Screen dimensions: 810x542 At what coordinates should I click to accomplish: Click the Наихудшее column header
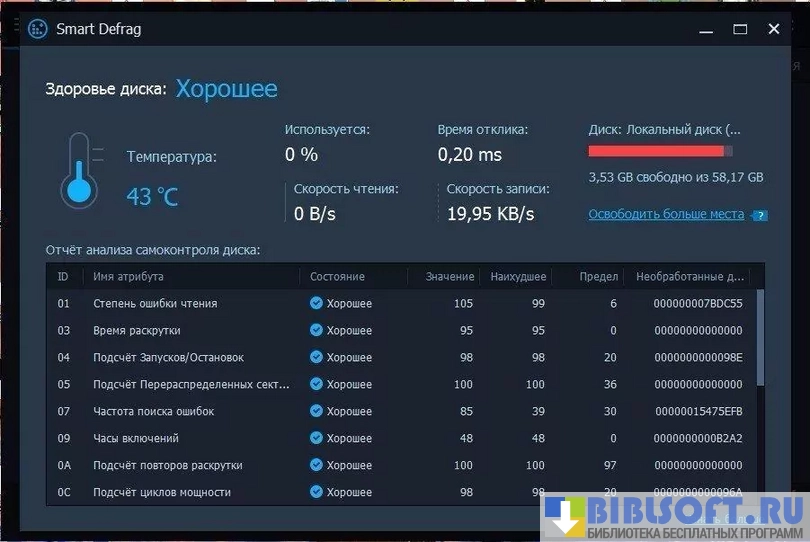pos(518,276)
